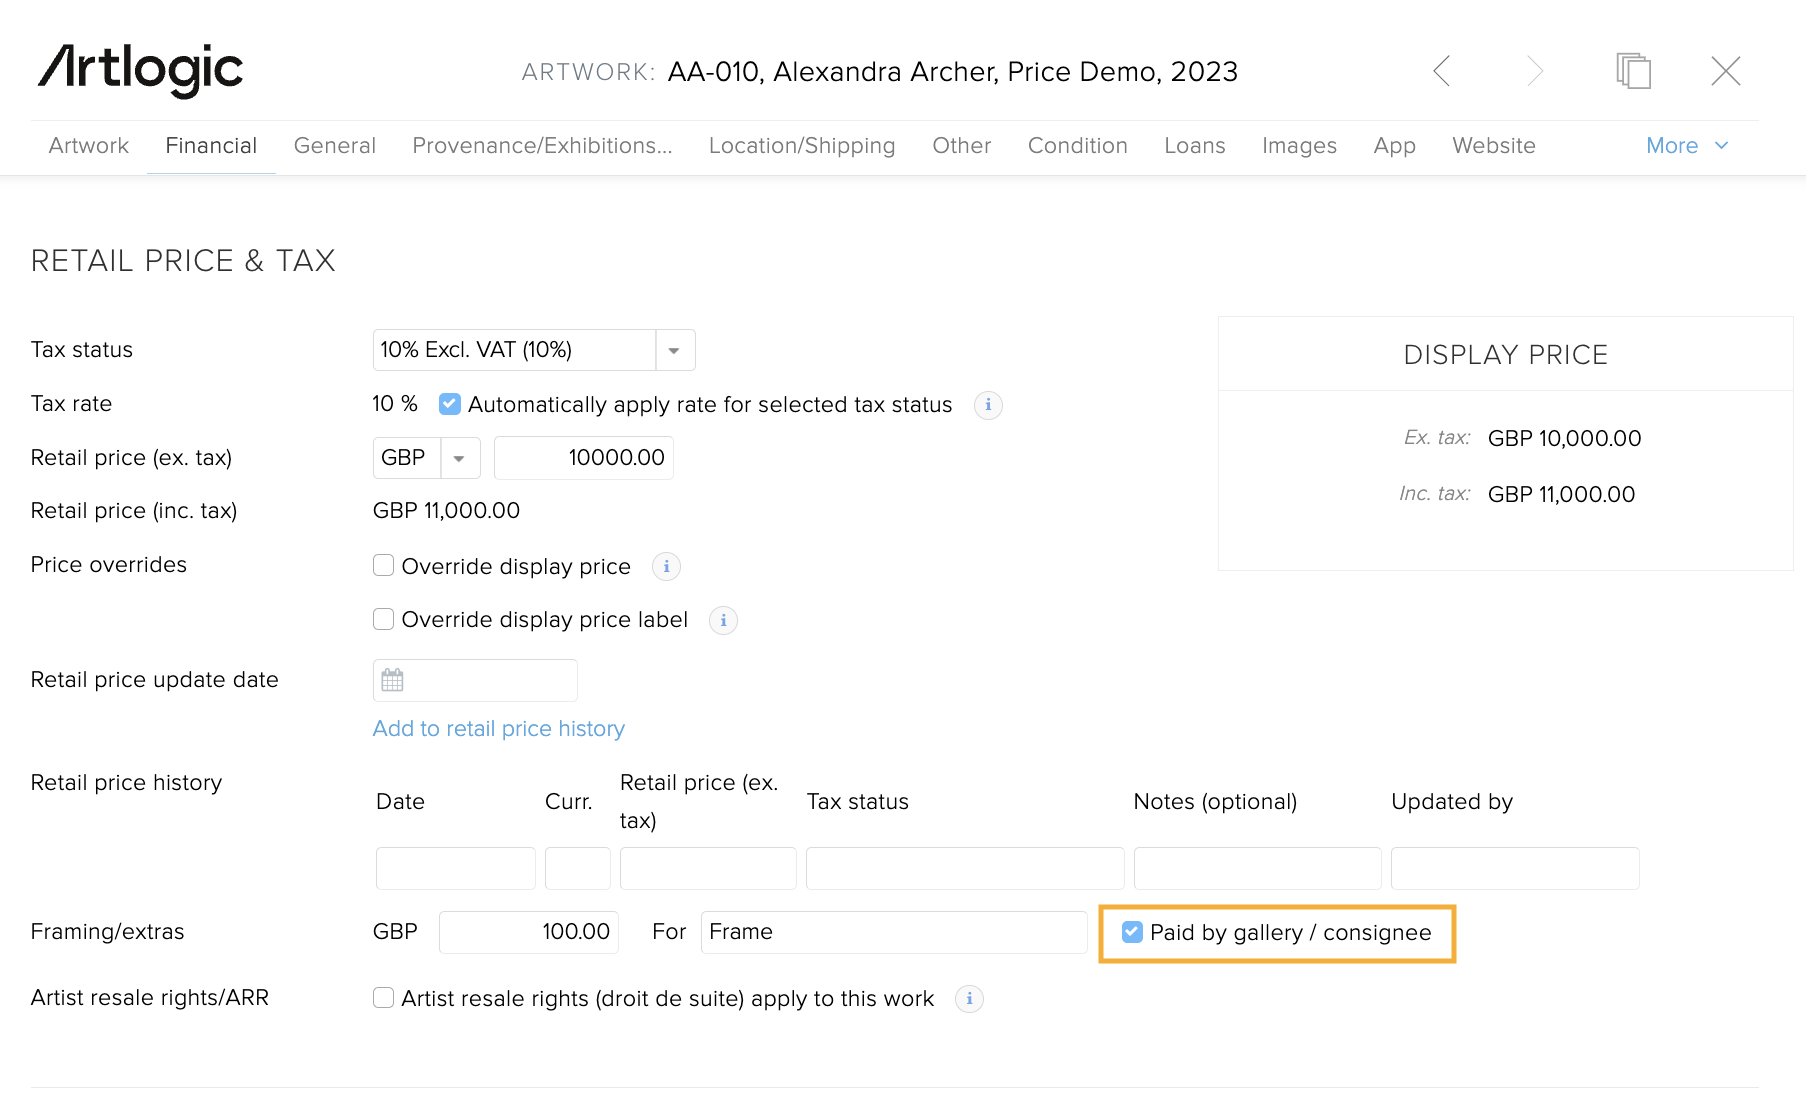Click info icon next to Override display price label

pyautogui.click(x=723, y=621)
